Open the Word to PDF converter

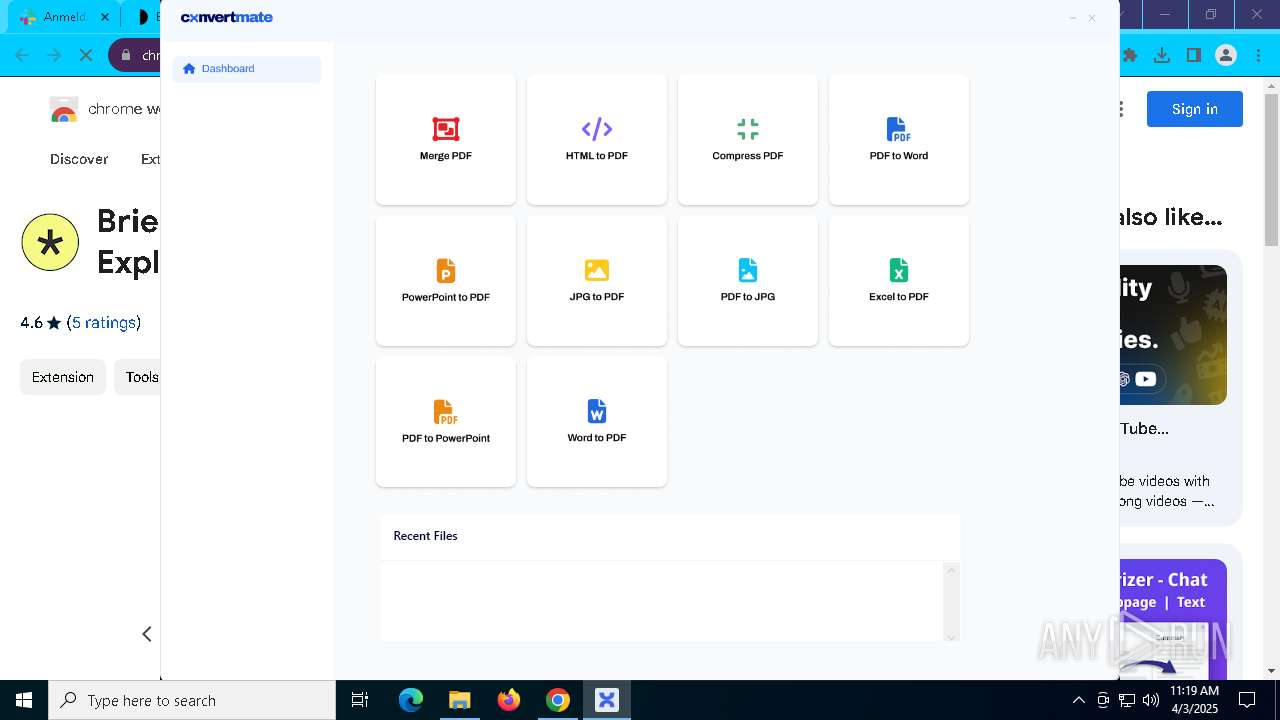(597, 421)
